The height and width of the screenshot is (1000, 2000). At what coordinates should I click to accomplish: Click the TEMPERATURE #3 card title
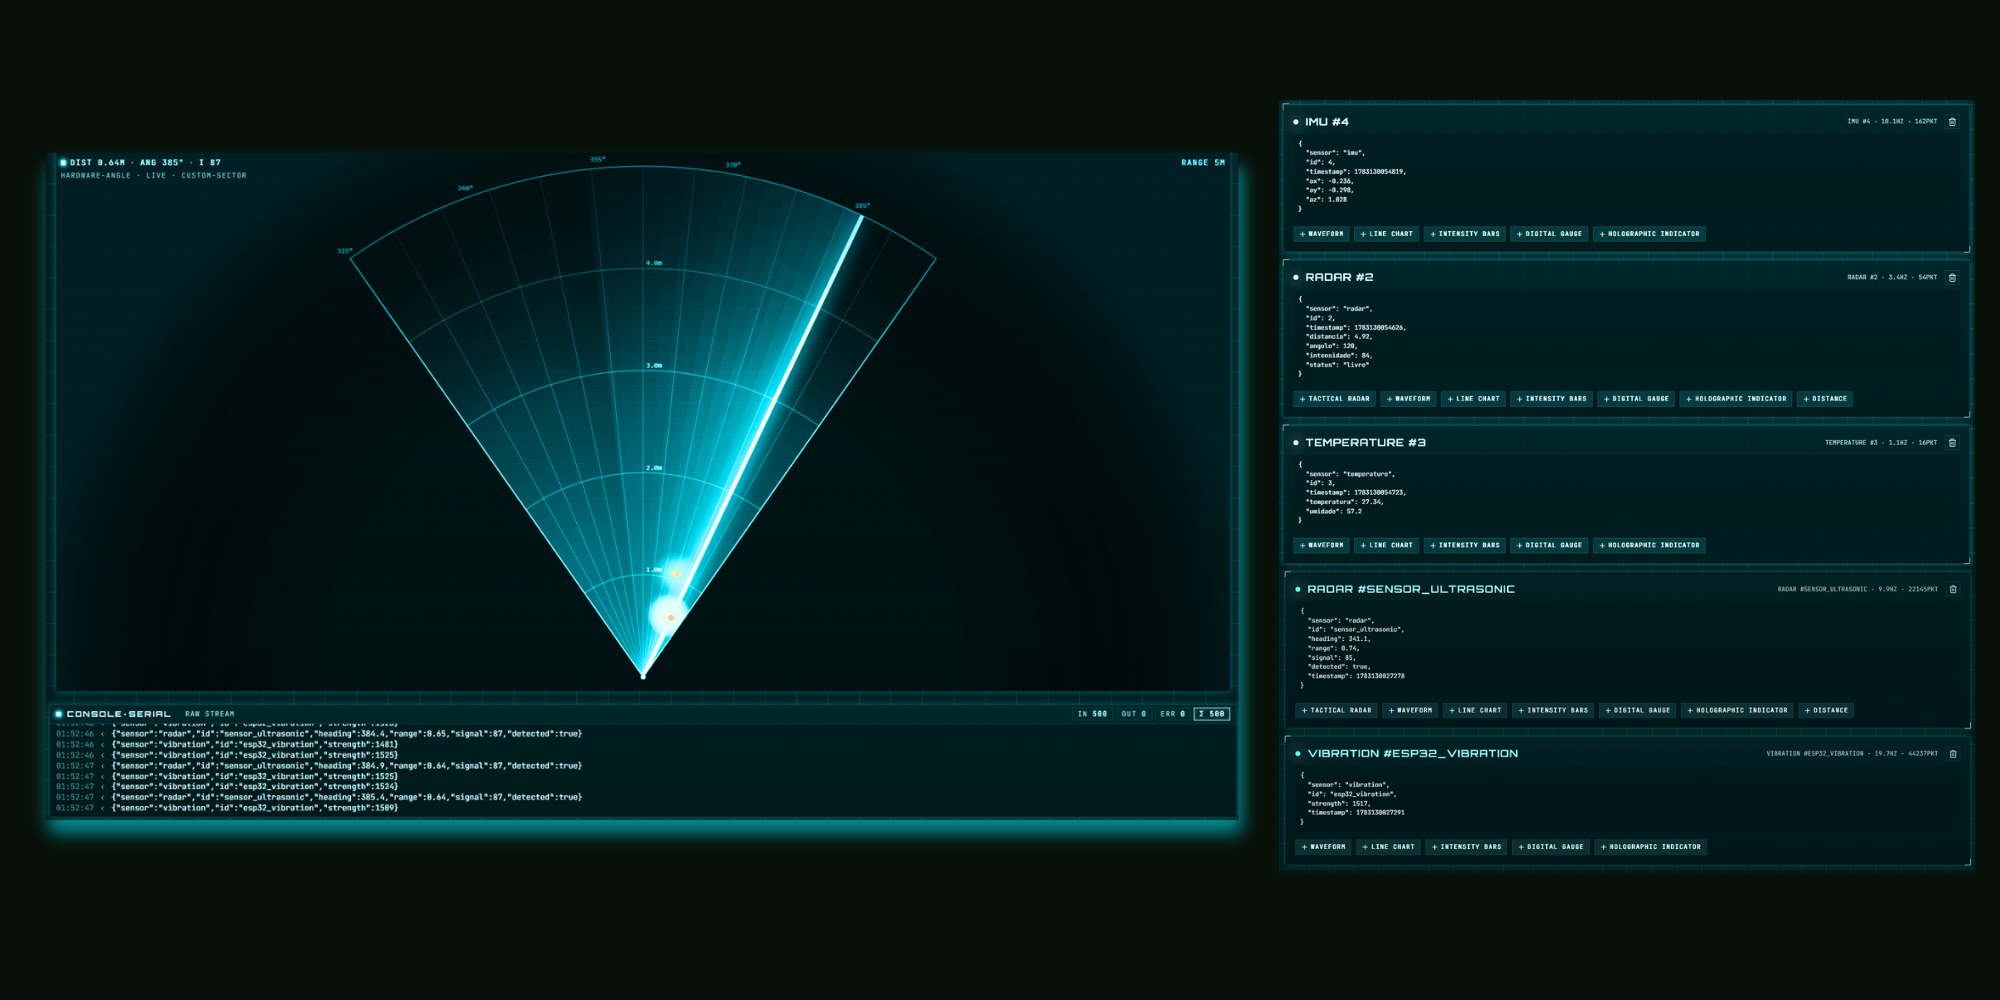point(1365,442)
